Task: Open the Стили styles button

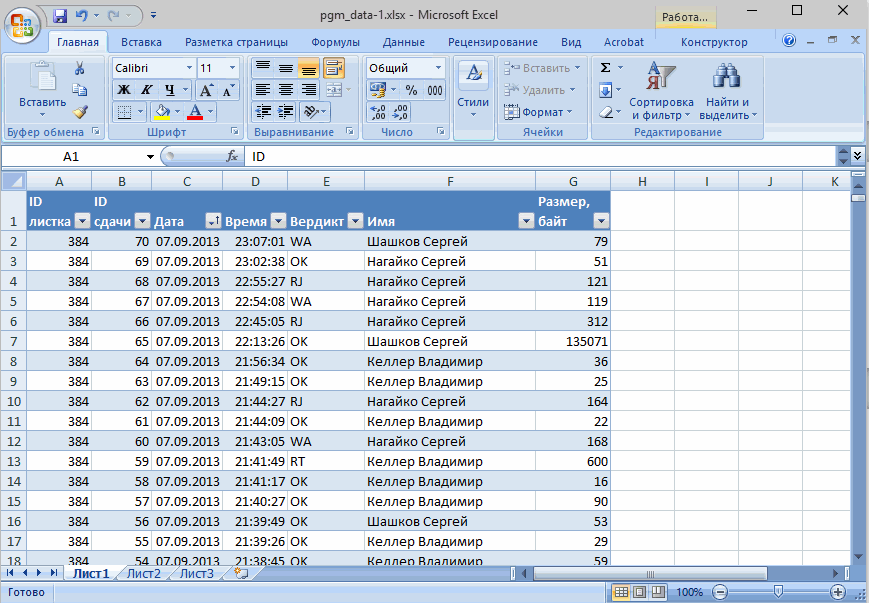Action: 473,90
